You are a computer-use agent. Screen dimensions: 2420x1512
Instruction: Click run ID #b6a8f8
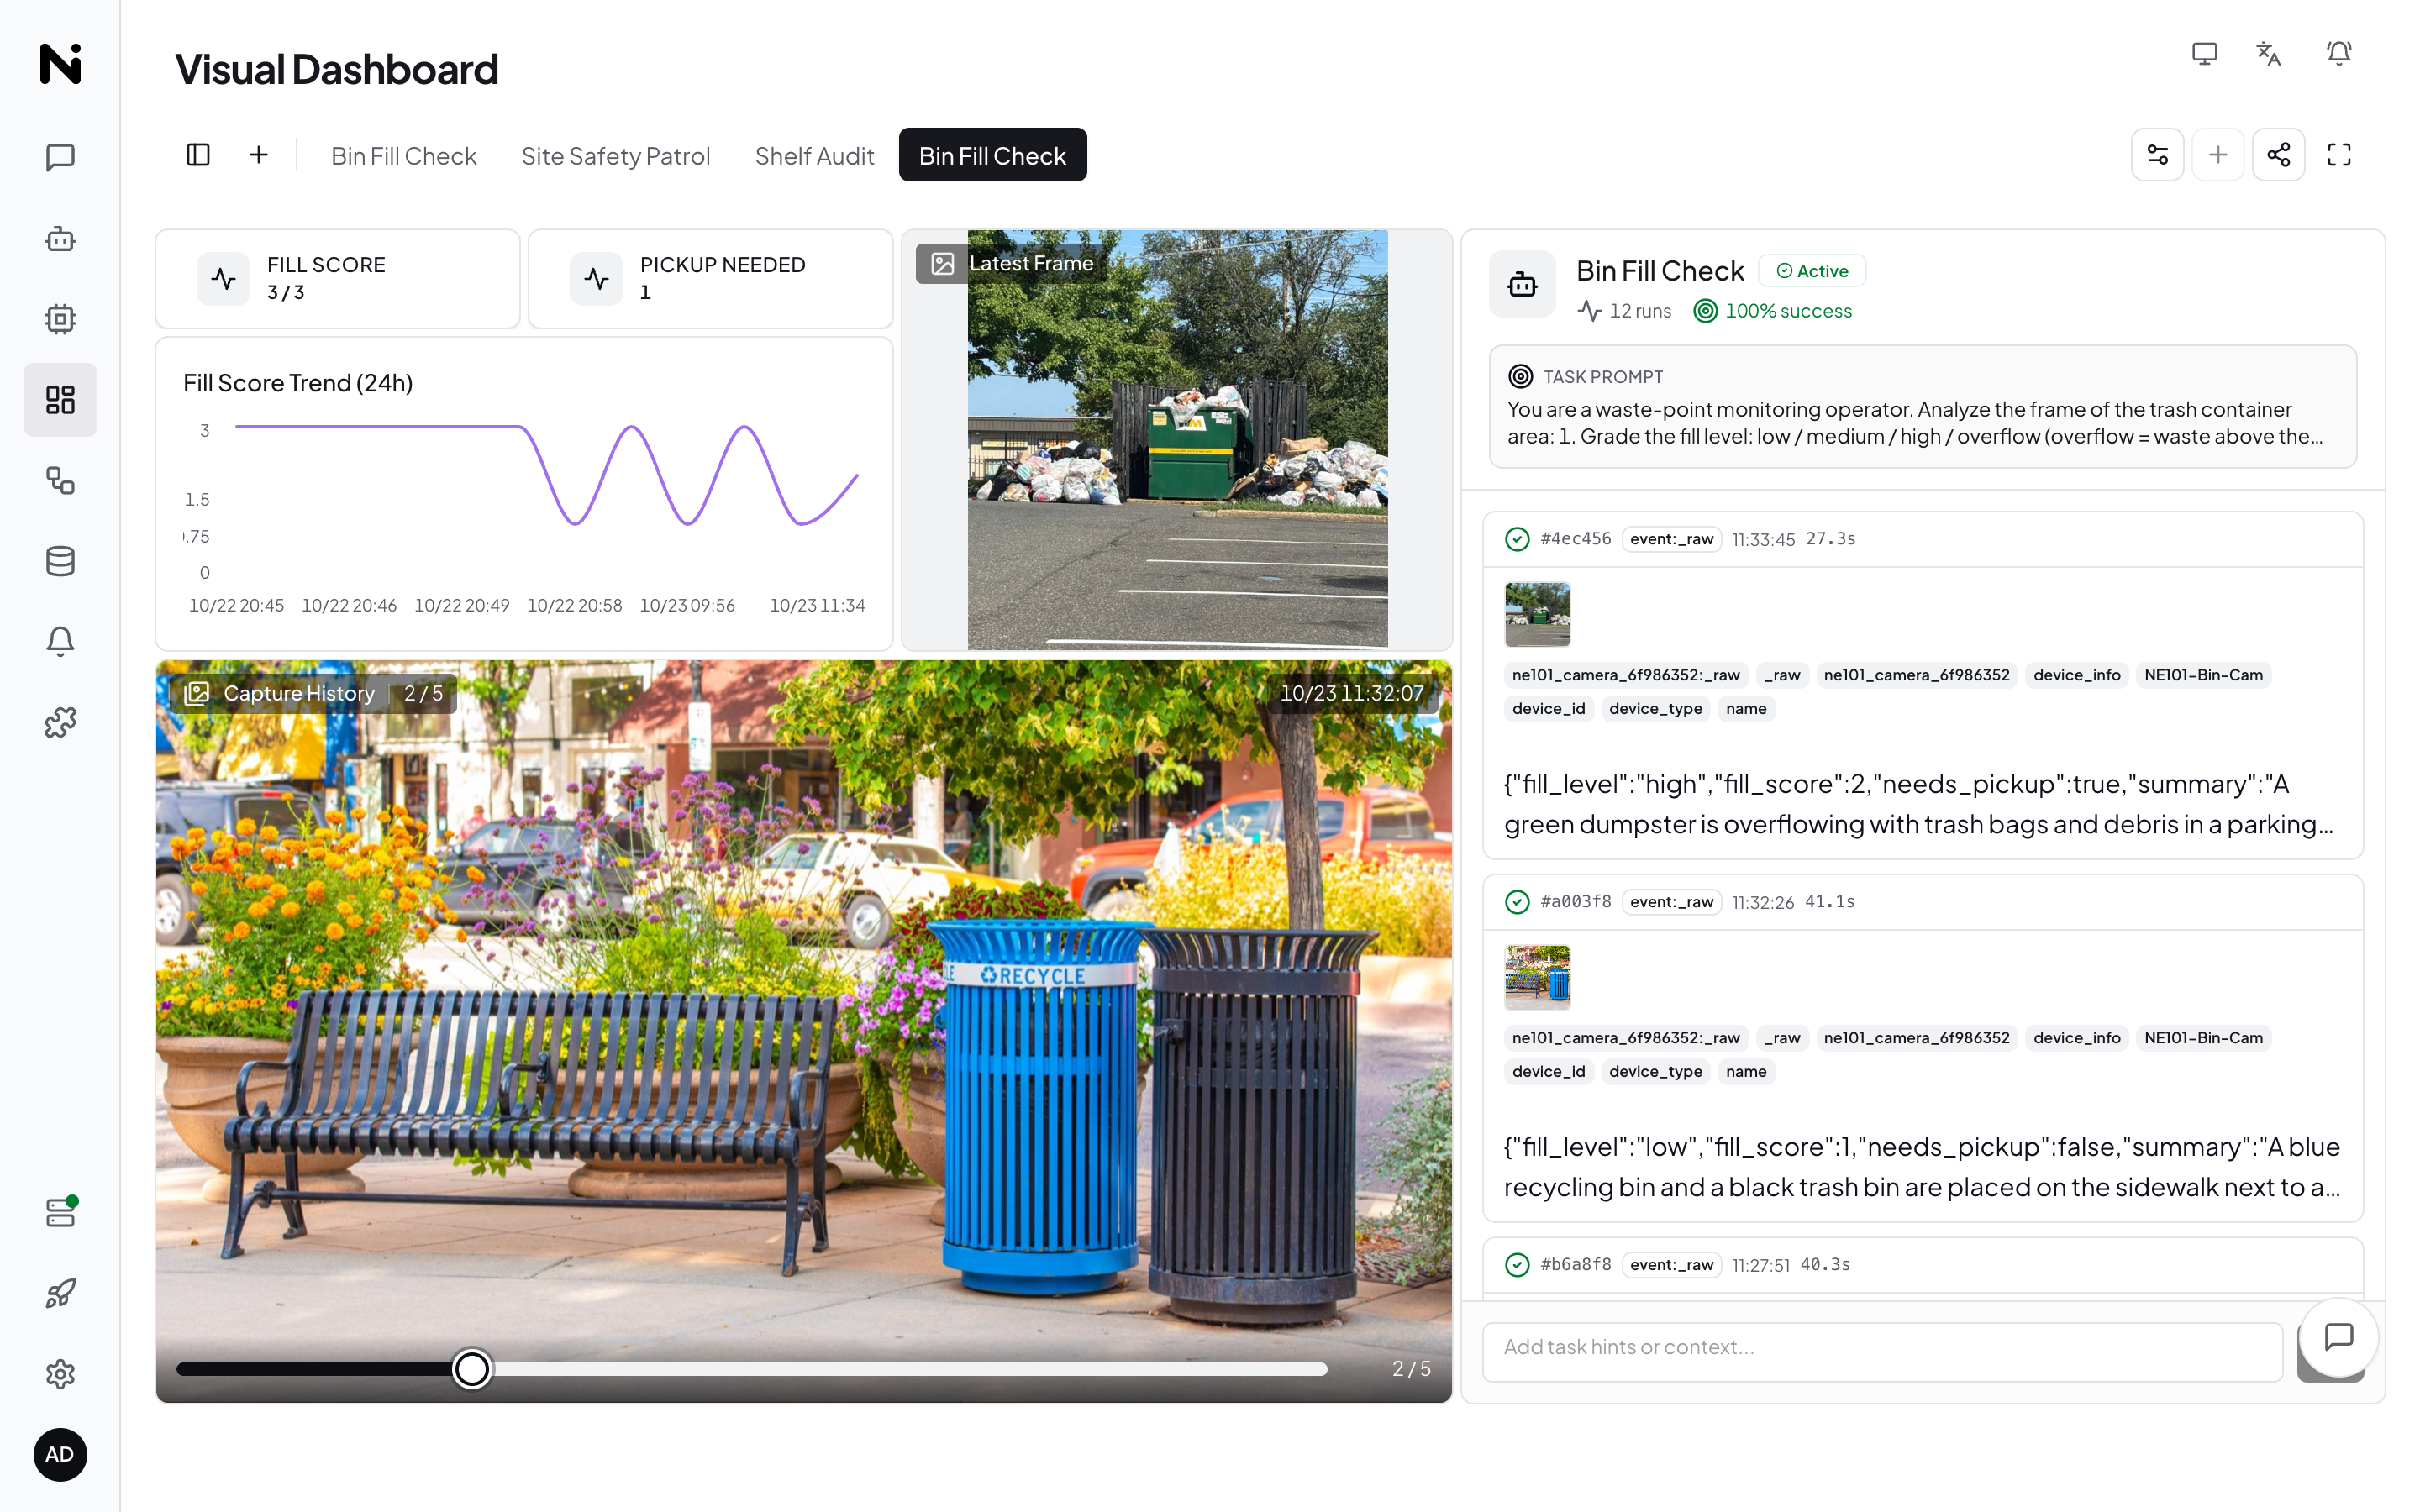[x=1575, y=1264]
